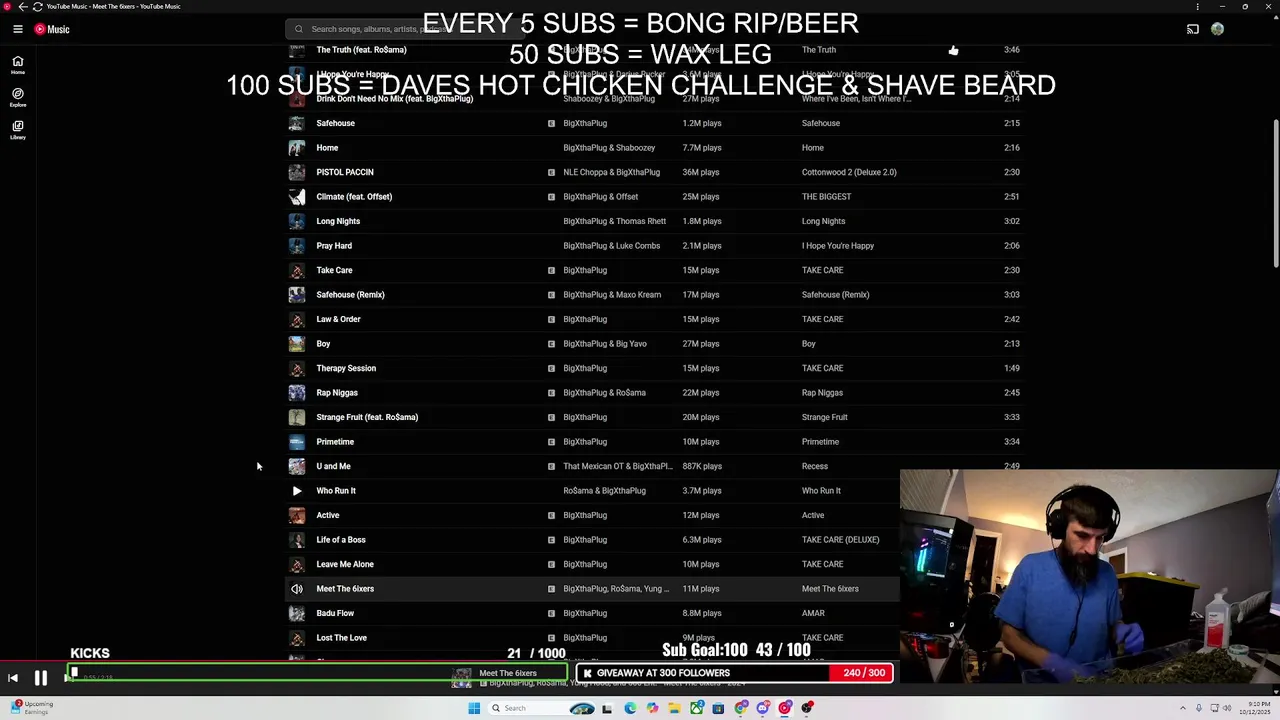Click the explicit badge on Take Care row

point(551,270)
